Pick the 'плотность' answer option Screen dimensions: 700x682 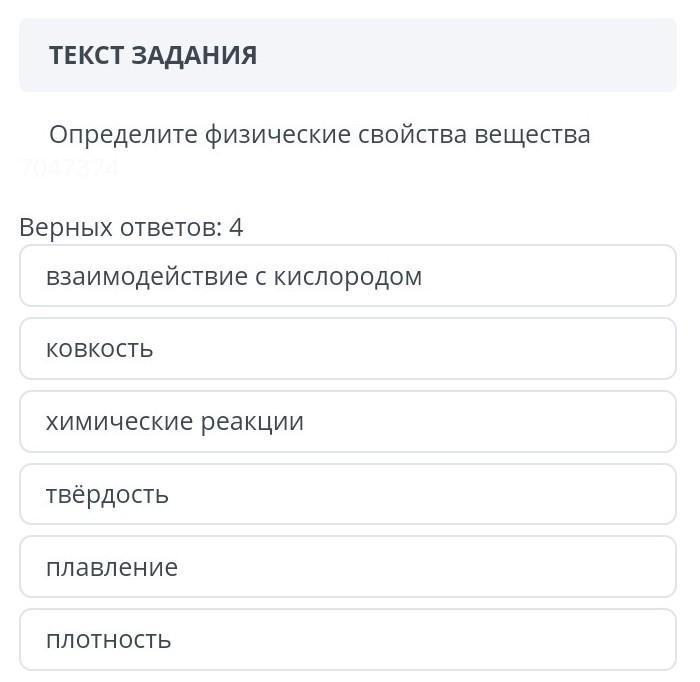348,640
